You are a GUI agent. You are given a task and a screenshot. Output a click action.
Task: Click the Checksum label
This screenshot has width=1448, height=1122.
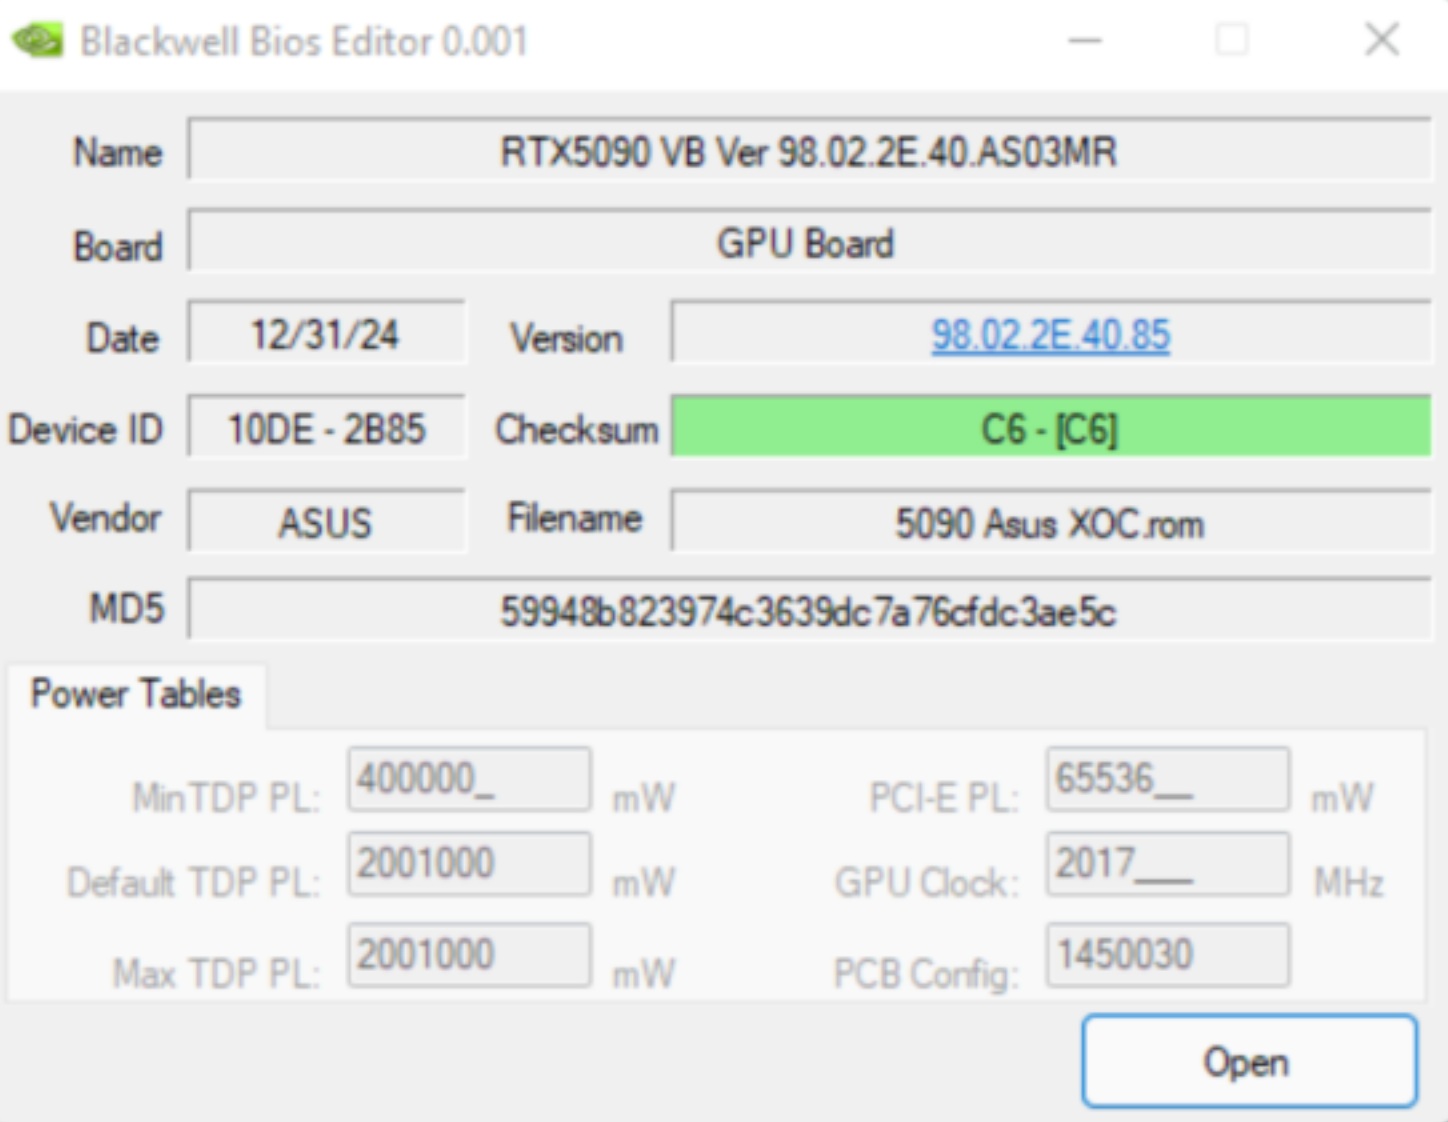(x=577, y=430)
